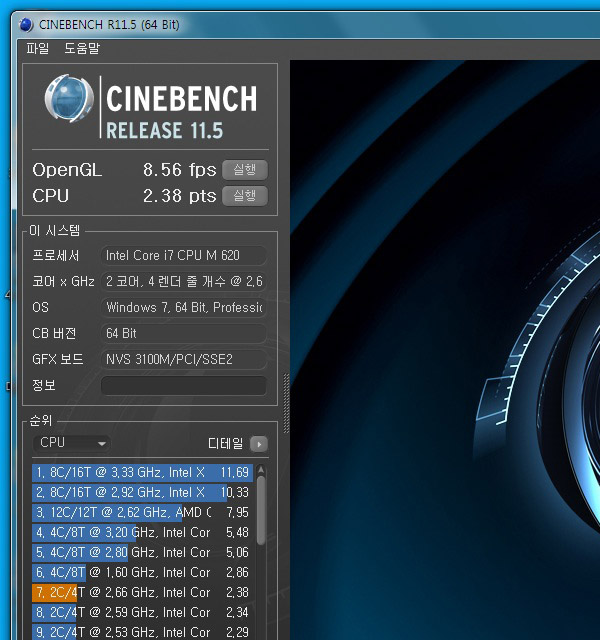Run the CPU benchmark with 실행

click(245, 196)
